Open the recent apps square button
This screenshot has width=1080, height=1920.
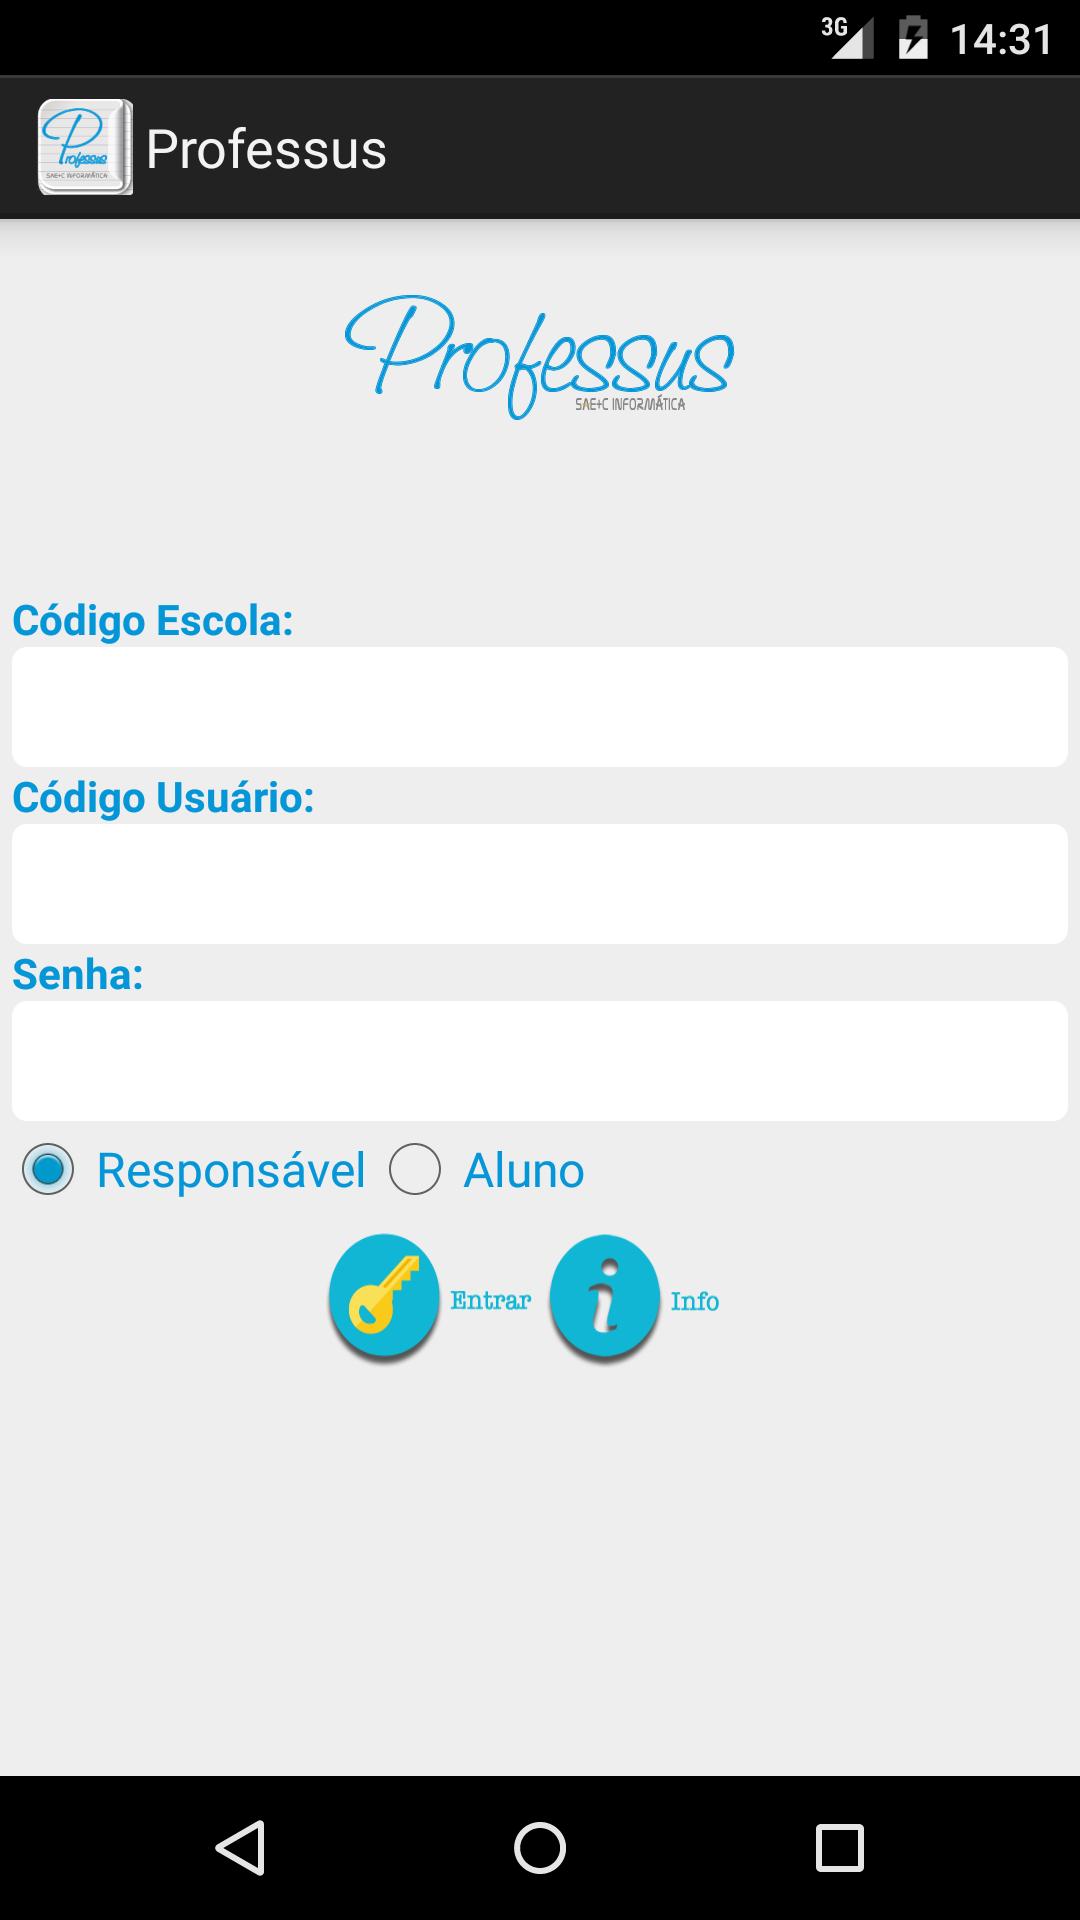pyautogui.click(x=840, y=1847)
